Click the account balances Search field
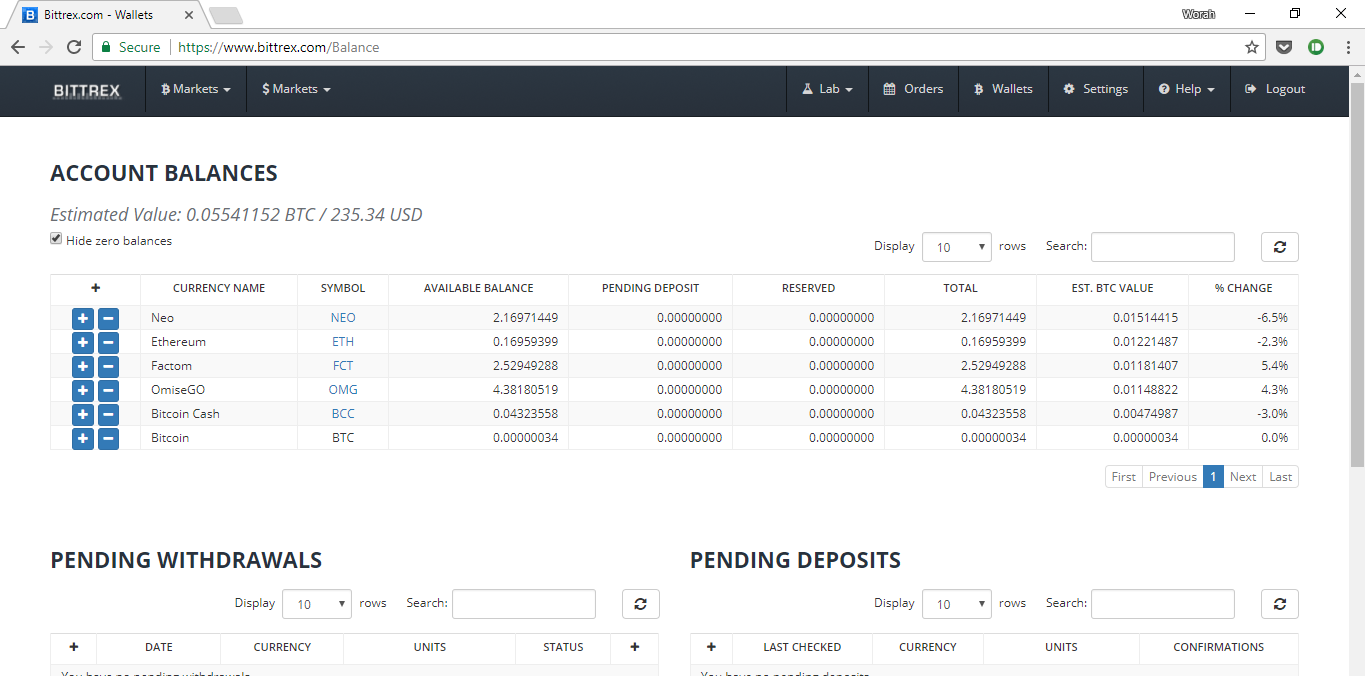Image resolution: width=1365 pixels, height=676 pixels. pyautogui.click(x=1162, y=247)
